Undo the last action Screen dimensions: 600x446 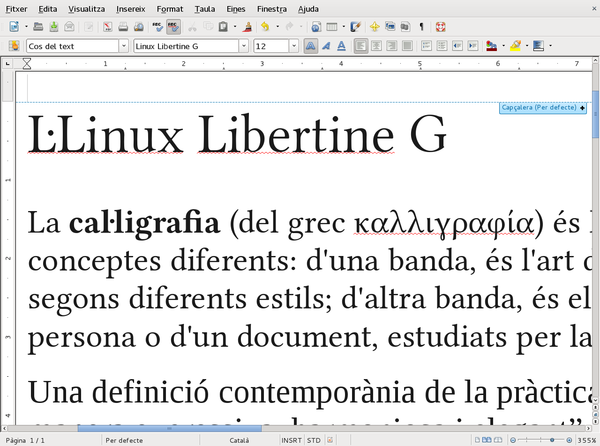[265, 27]
